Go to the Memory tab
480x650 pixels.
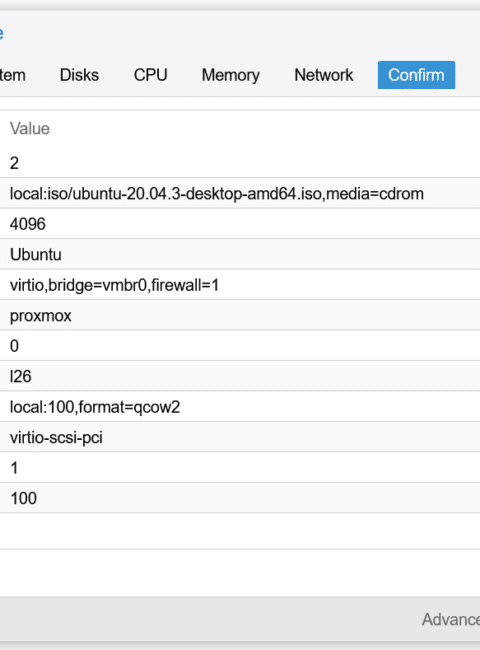230,75
